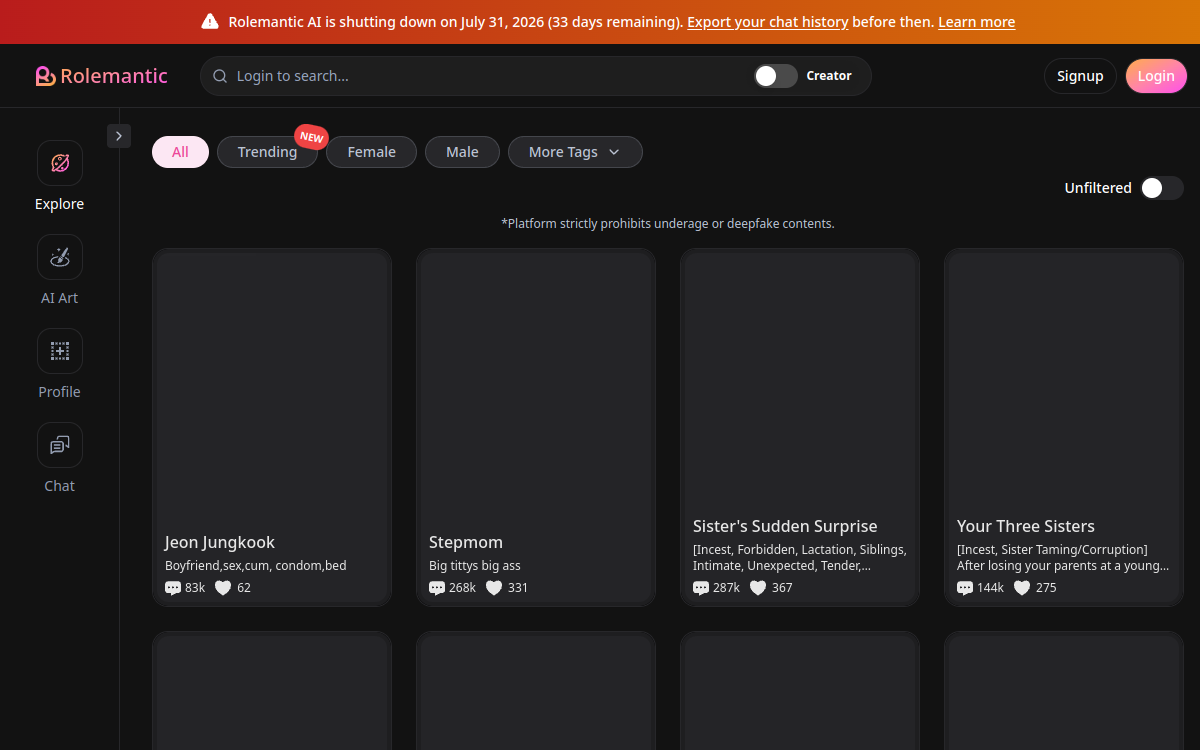The image size is (1200, 750).
Task: Turn on the Unfiltered switch
Action: point(1162,188)
